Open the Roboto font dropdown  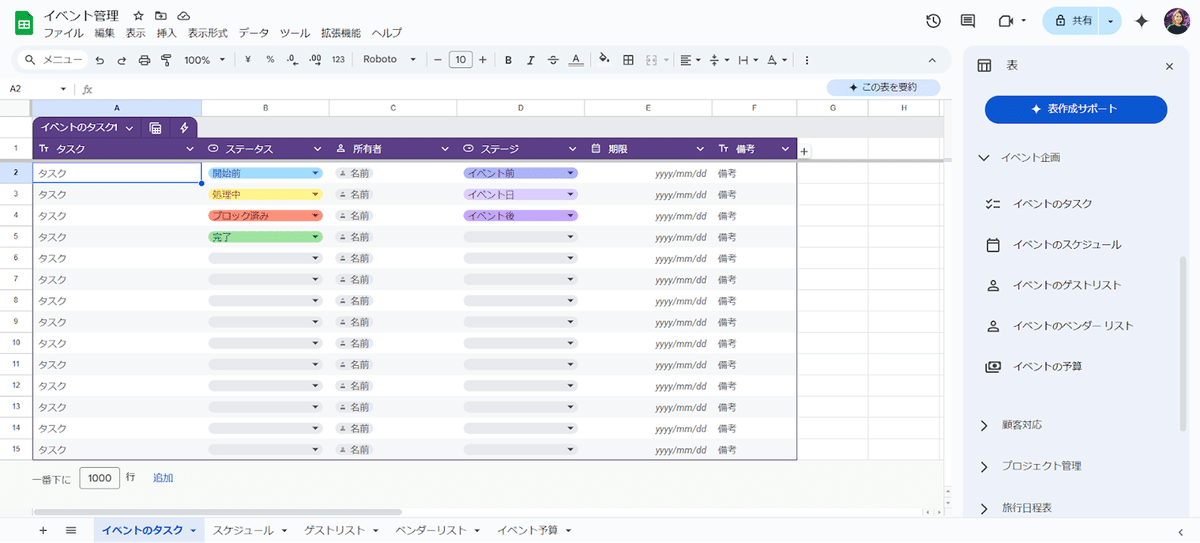click(390, 60)
